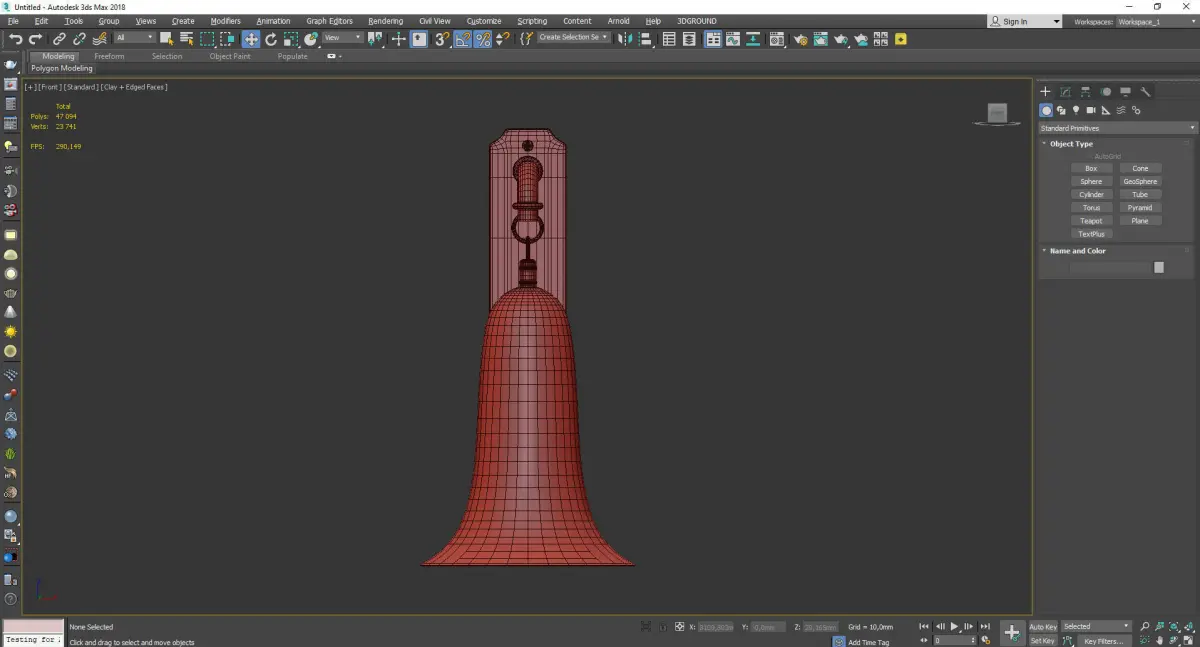
Task: Toggle the Selection Lock icon in status bar
Action: [x=662, y=627]
